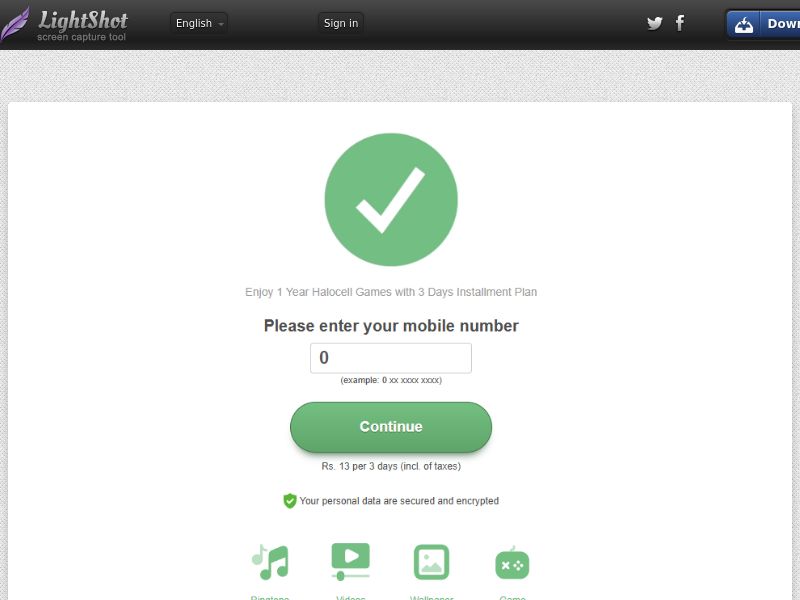Viewport: 800px width, 600px height.
Task: Select the Wallpaper picture icon
Action: coord(431,562)
